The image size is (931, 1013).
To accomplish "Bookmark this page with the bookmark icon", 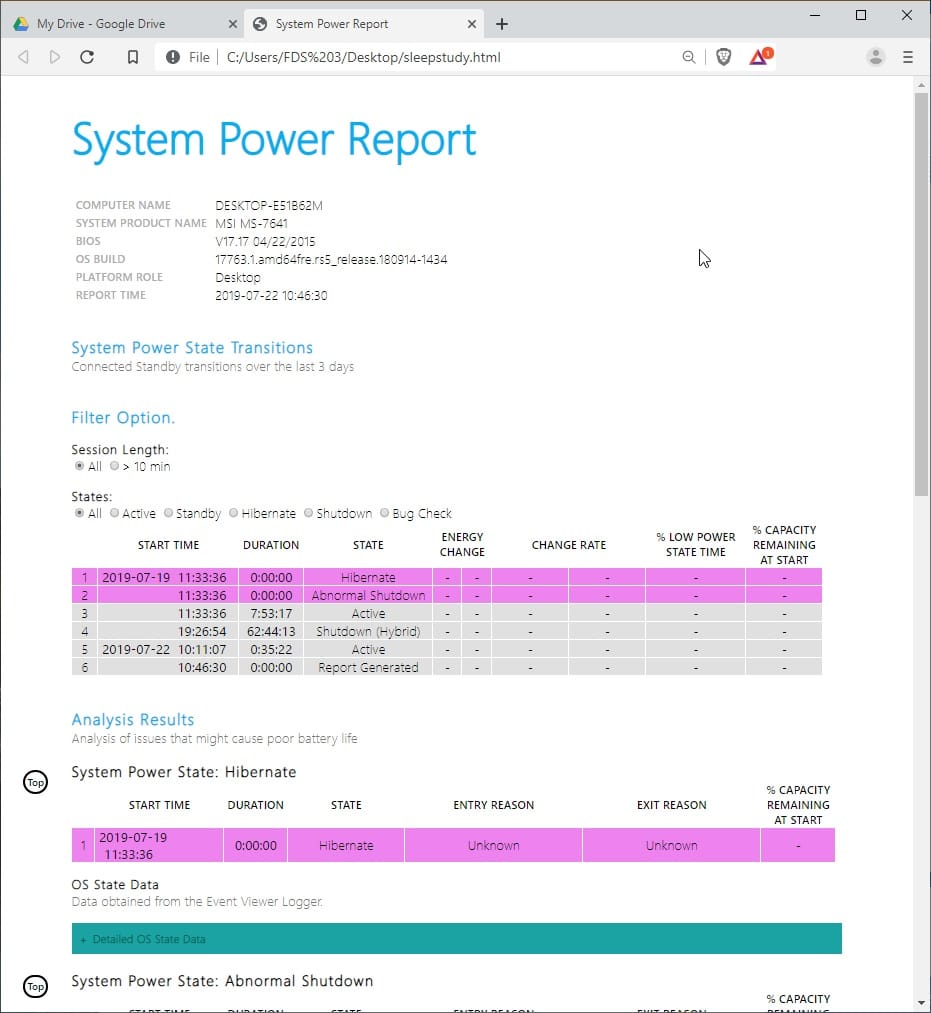I will (x=132, y=57).
